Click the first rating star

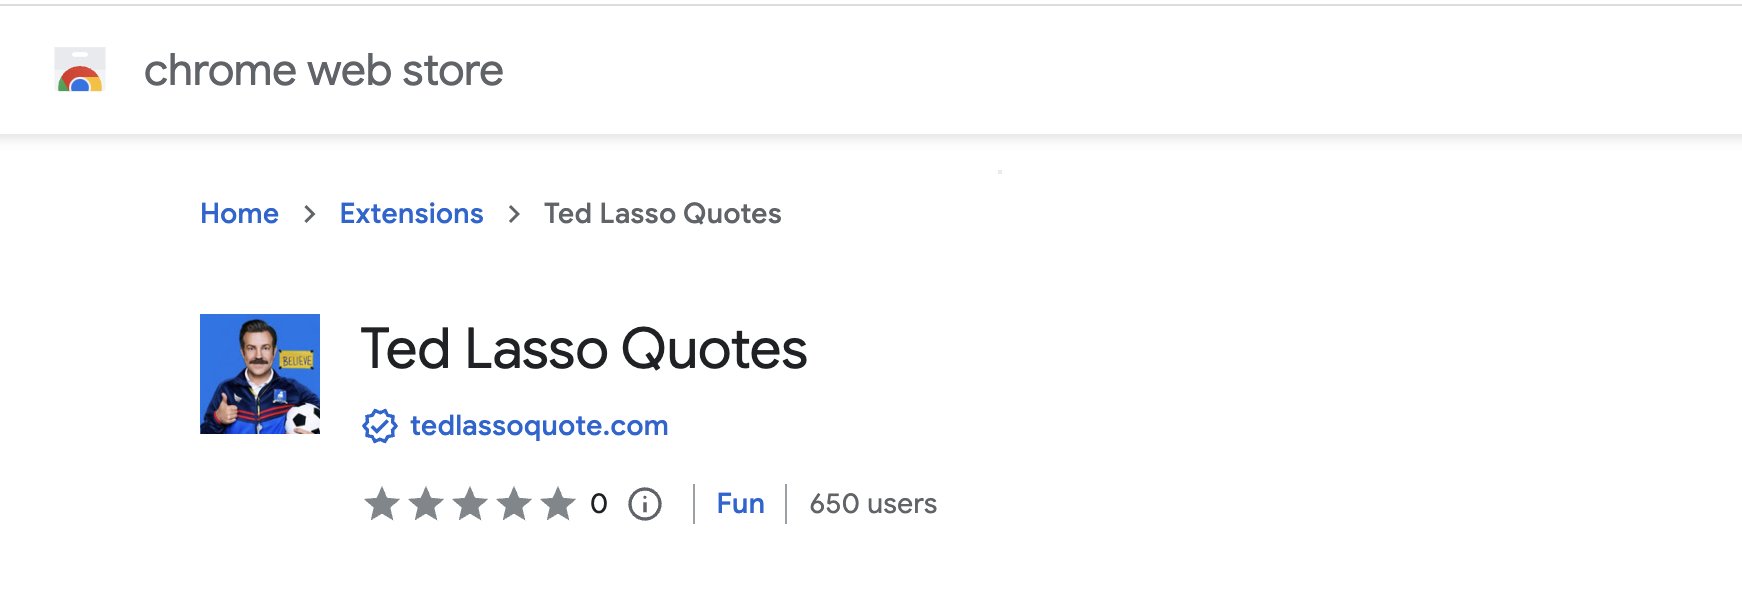pyautogui.click(x=382, y=504)
